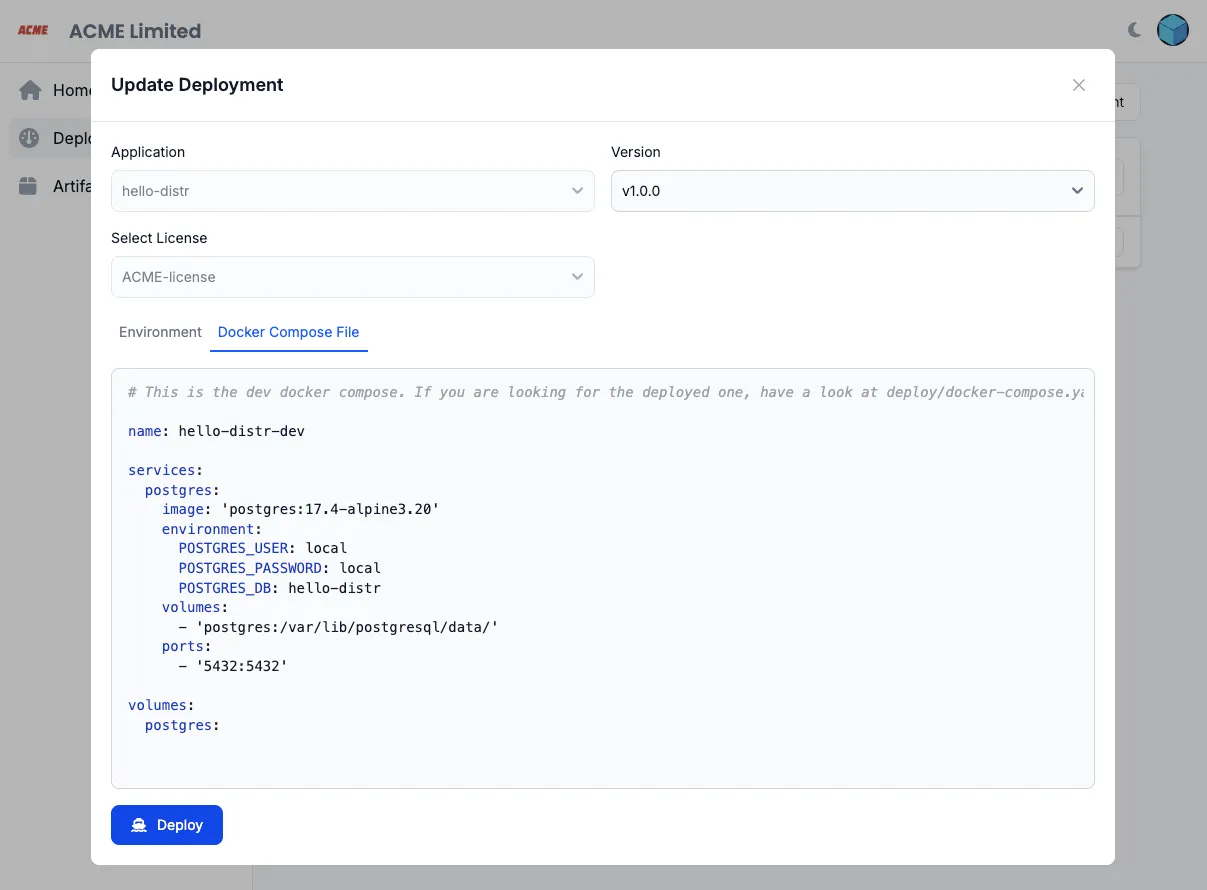Expand the Select License dropdown

coord(352,277)
